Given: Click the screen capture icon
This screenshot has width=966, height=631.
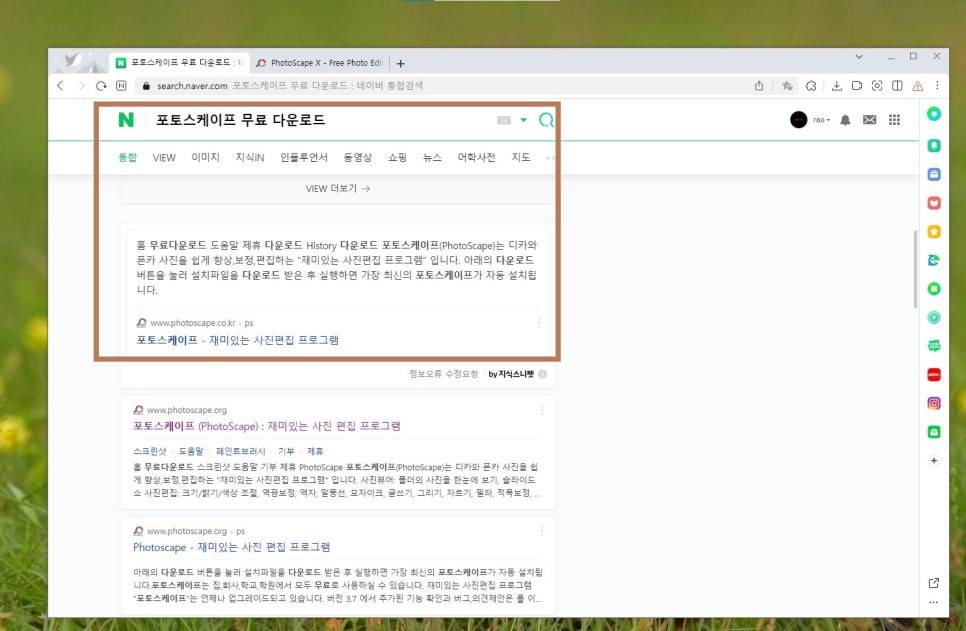Looking at the screenshot, I should tap(877, 86).
